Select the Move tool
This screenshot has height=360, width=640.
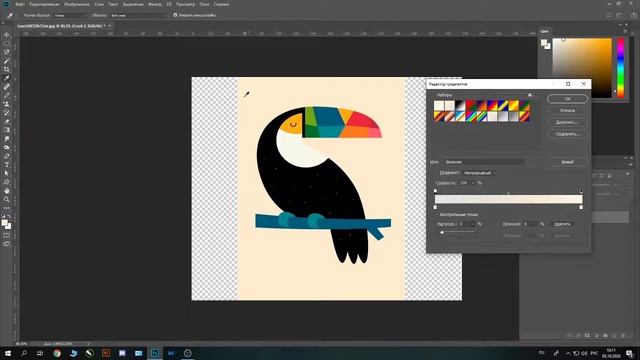coord(7,35)
